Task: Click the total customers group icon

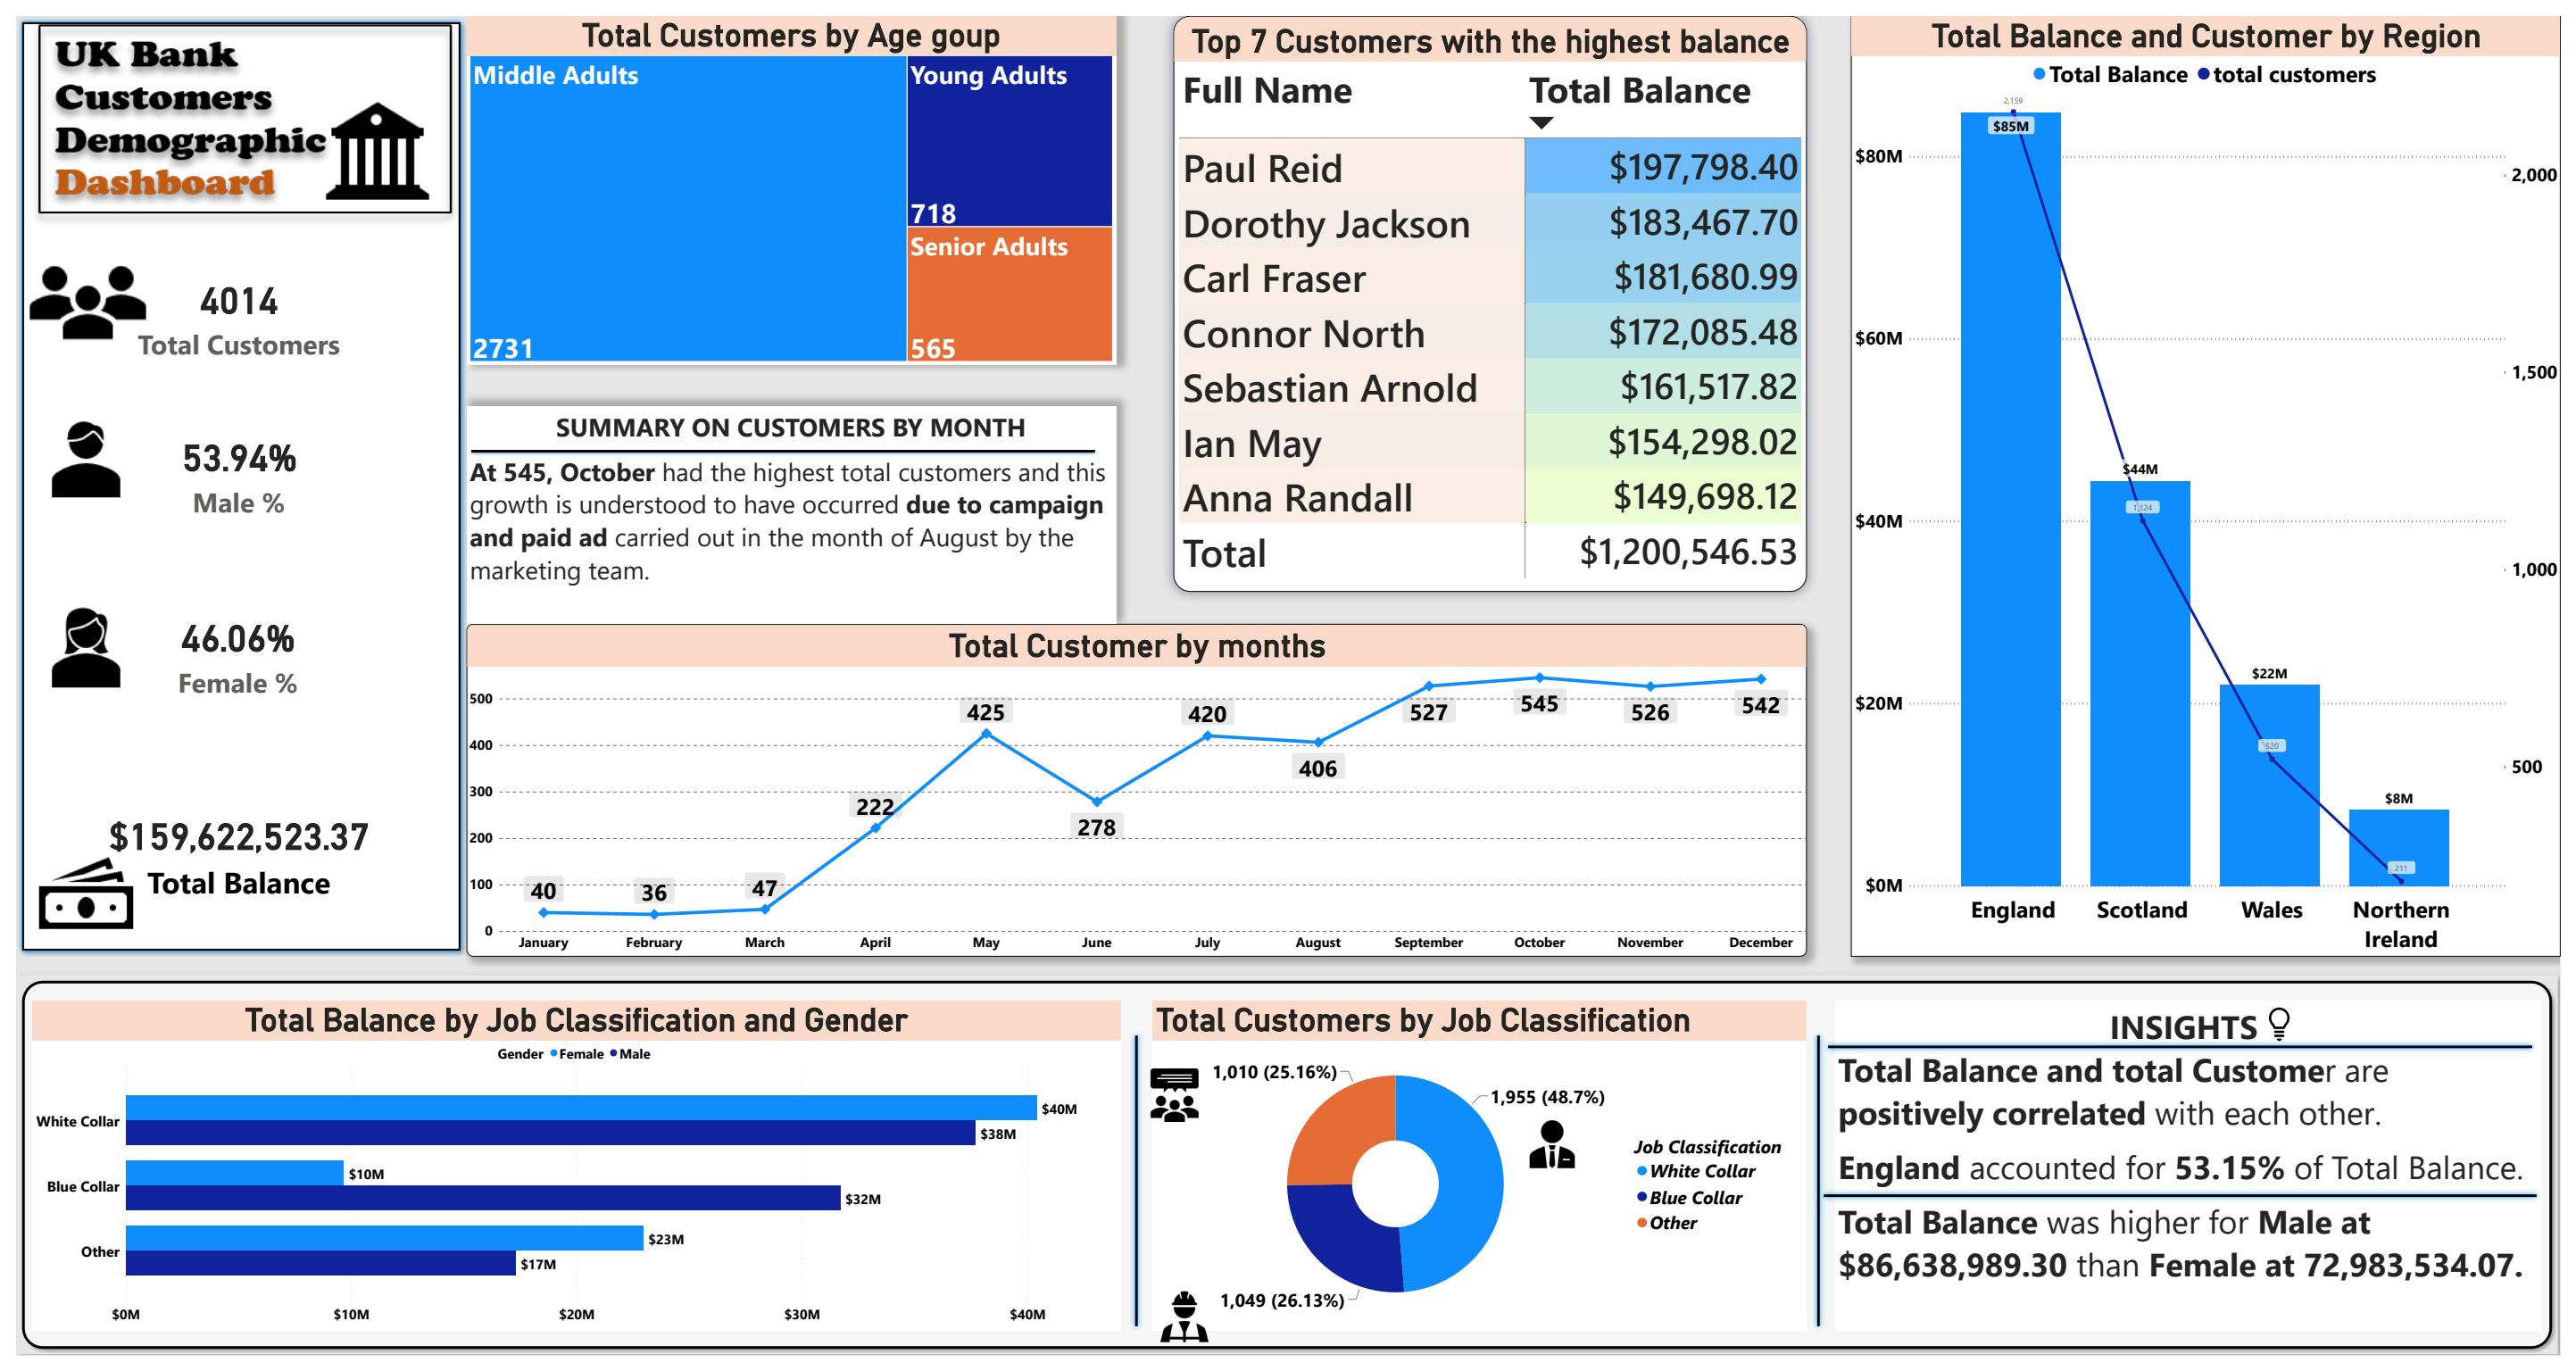Action: click(x=87, y=301)
